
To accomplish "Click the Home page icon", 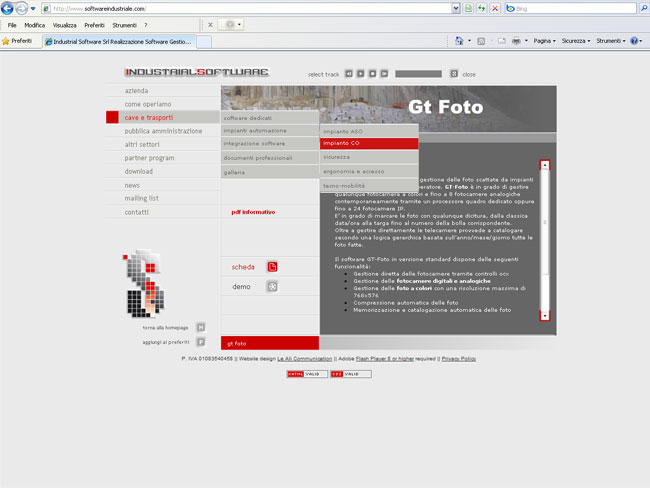I will 459,41.
